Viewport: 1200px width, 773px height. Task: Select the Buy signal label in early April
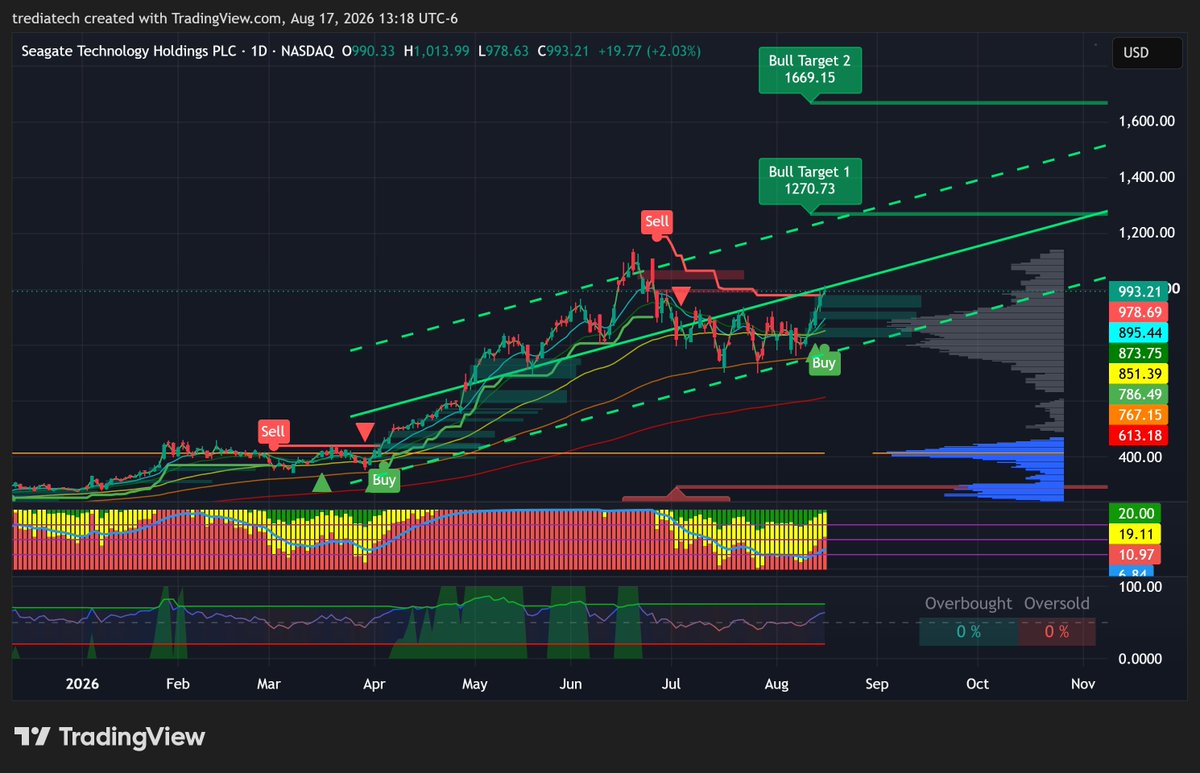(x=384, y=480)
